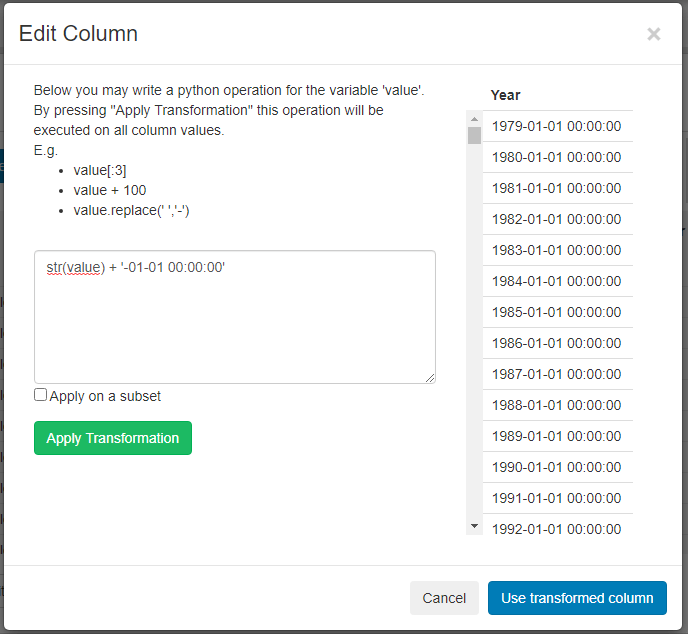Viewport: 688px width, 634px height.
Task: Select the 1987-01-01 00:00:00 row
Action: tap(556, 374)
